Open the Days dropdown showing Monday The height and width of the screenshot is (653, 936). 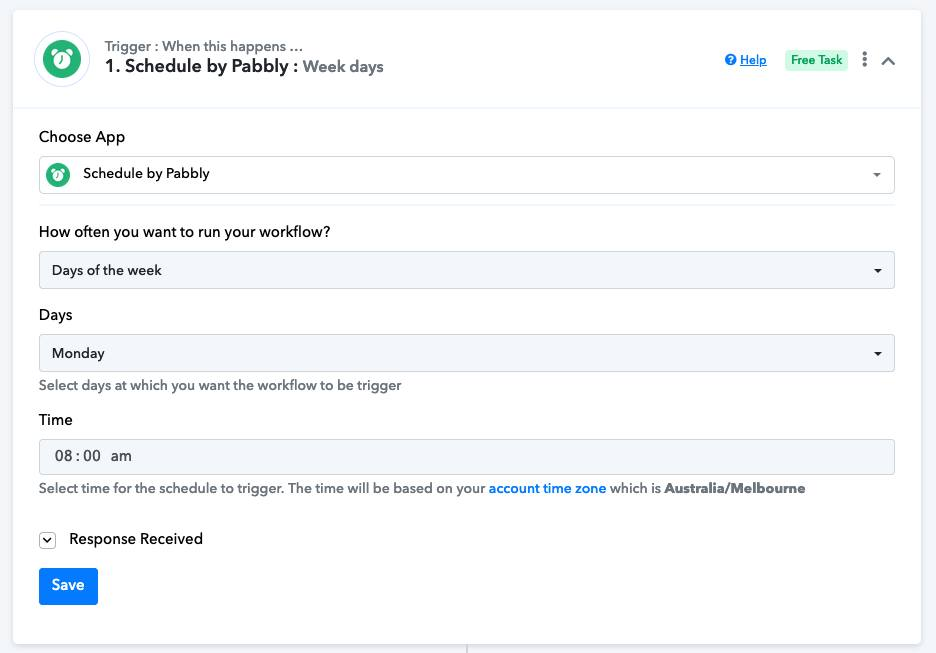467,353
